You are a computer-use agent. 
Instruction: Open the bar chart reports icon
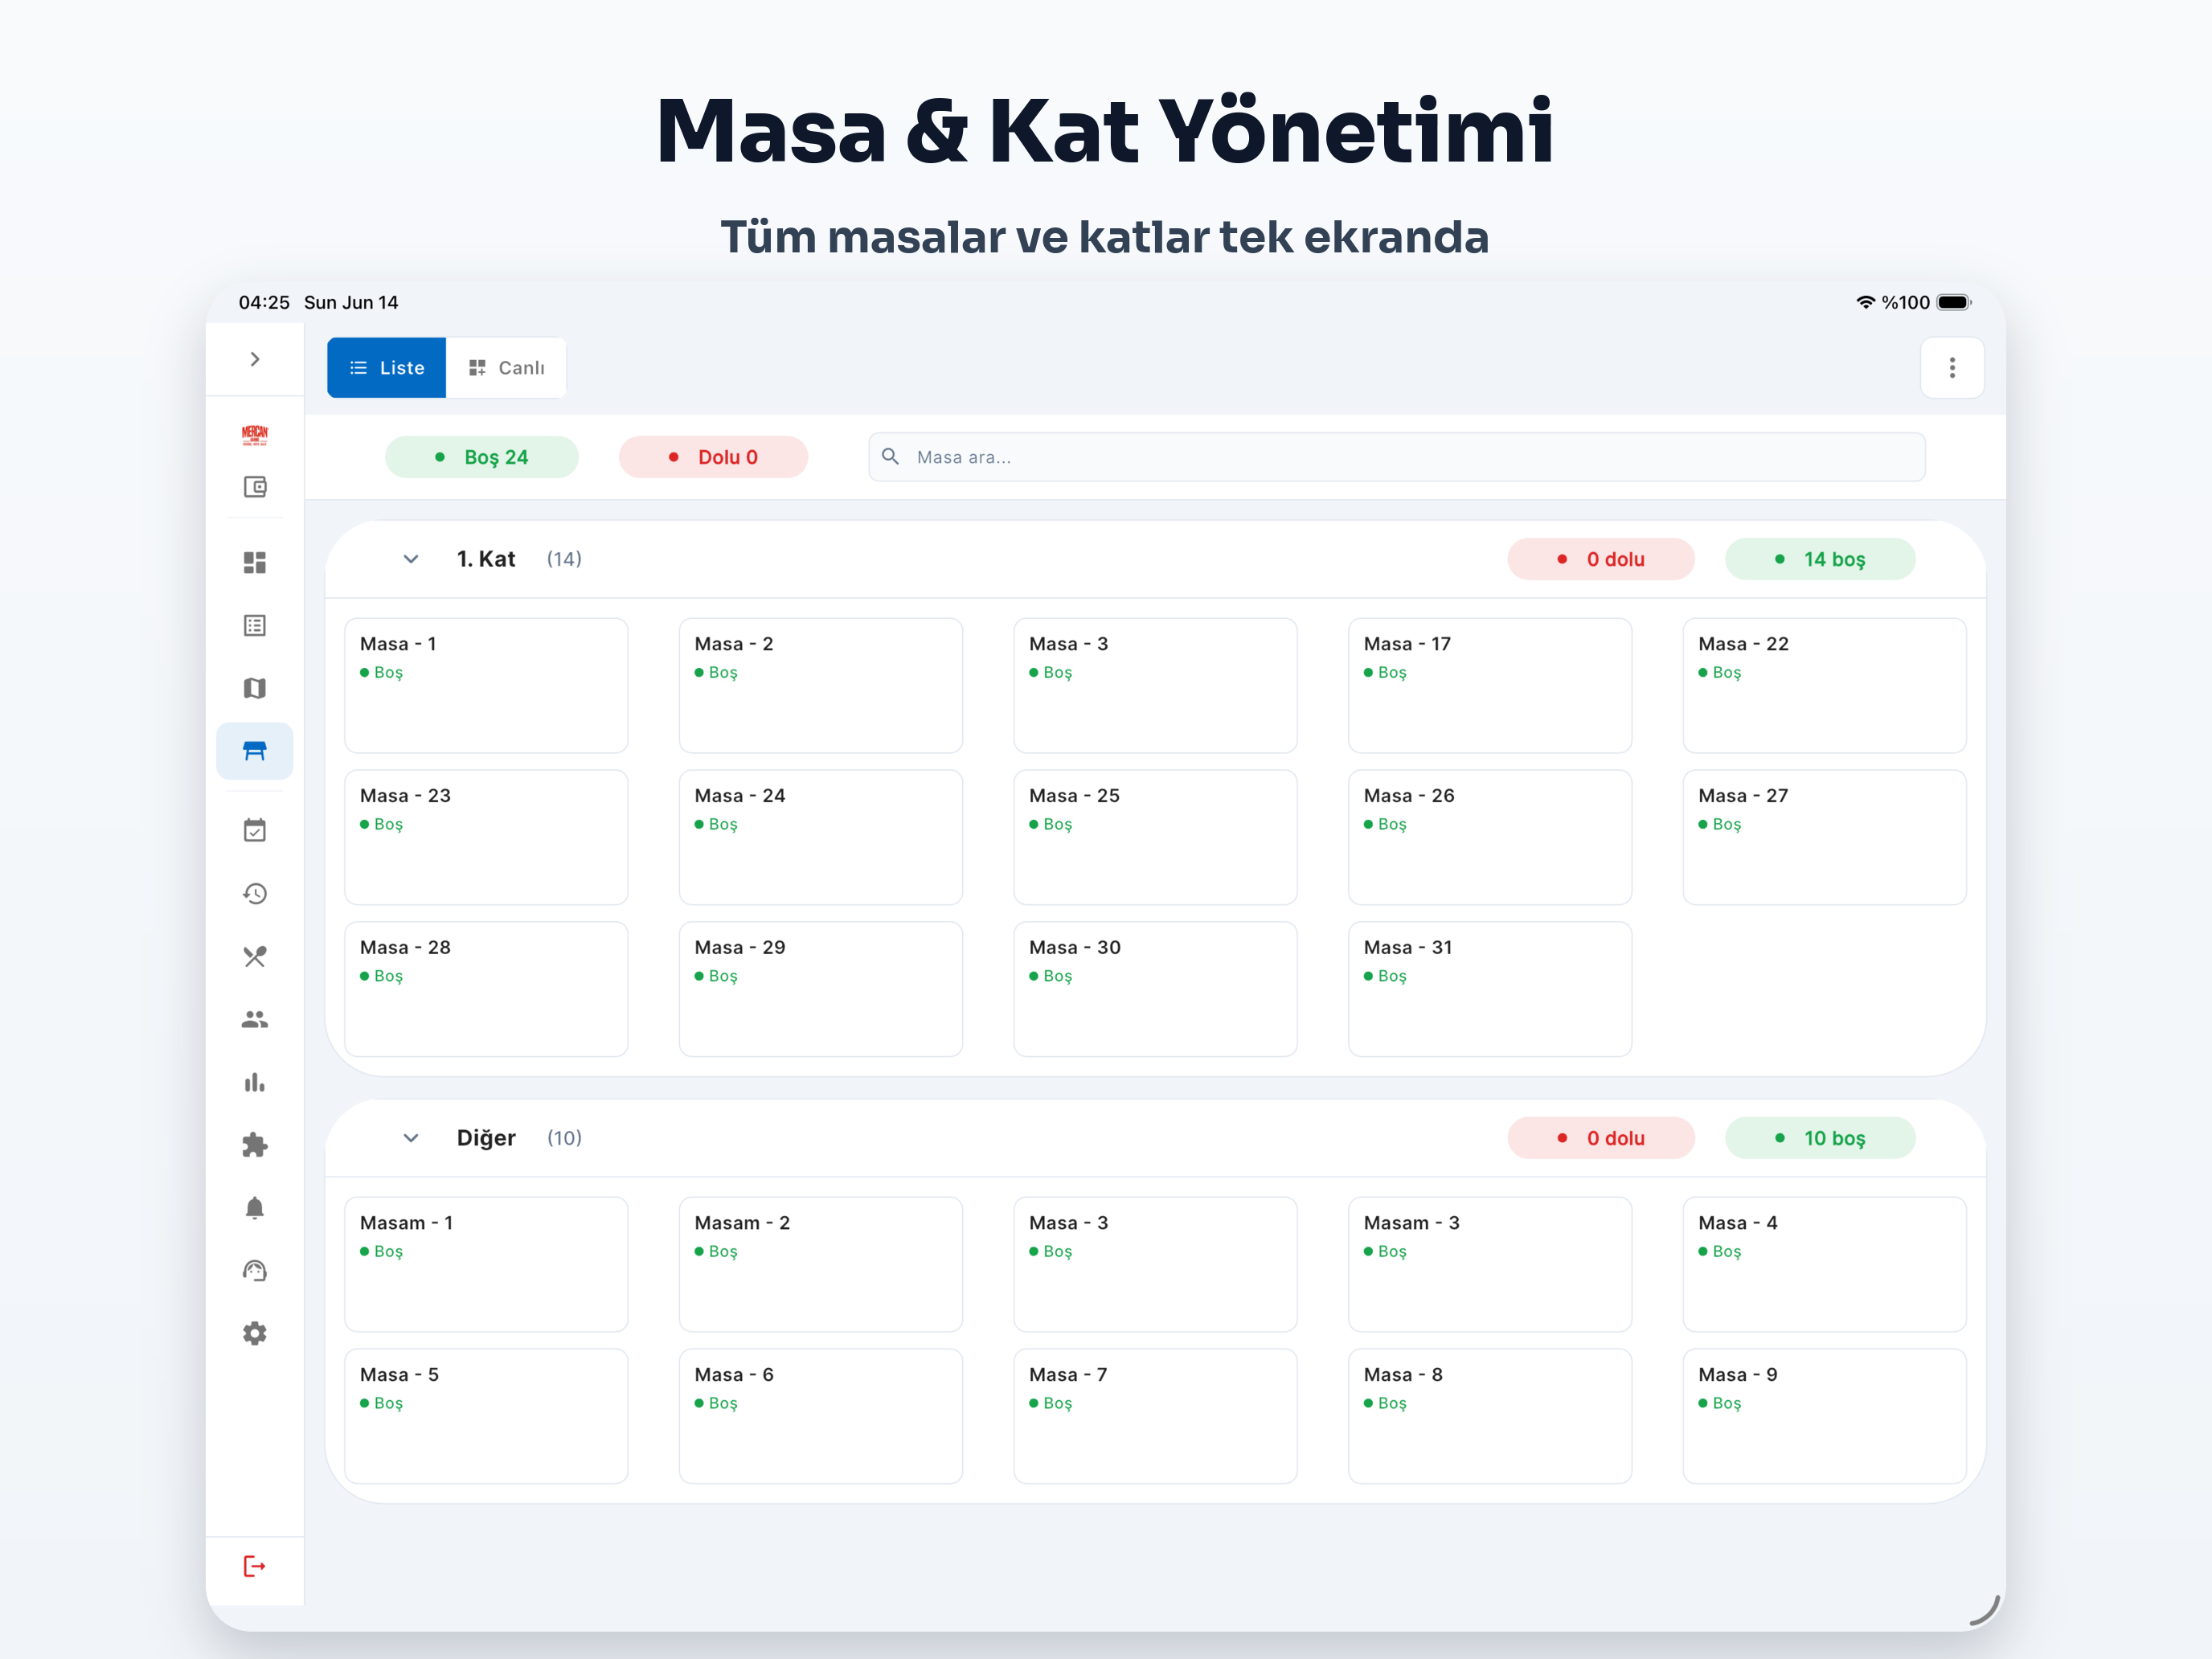[x=255, y=1082]
